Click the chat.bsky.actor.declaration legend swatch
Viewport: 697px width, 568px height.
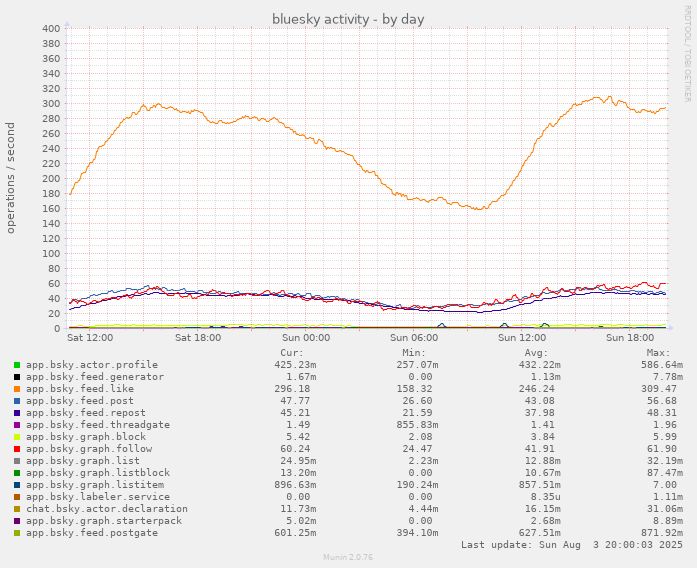17,509
